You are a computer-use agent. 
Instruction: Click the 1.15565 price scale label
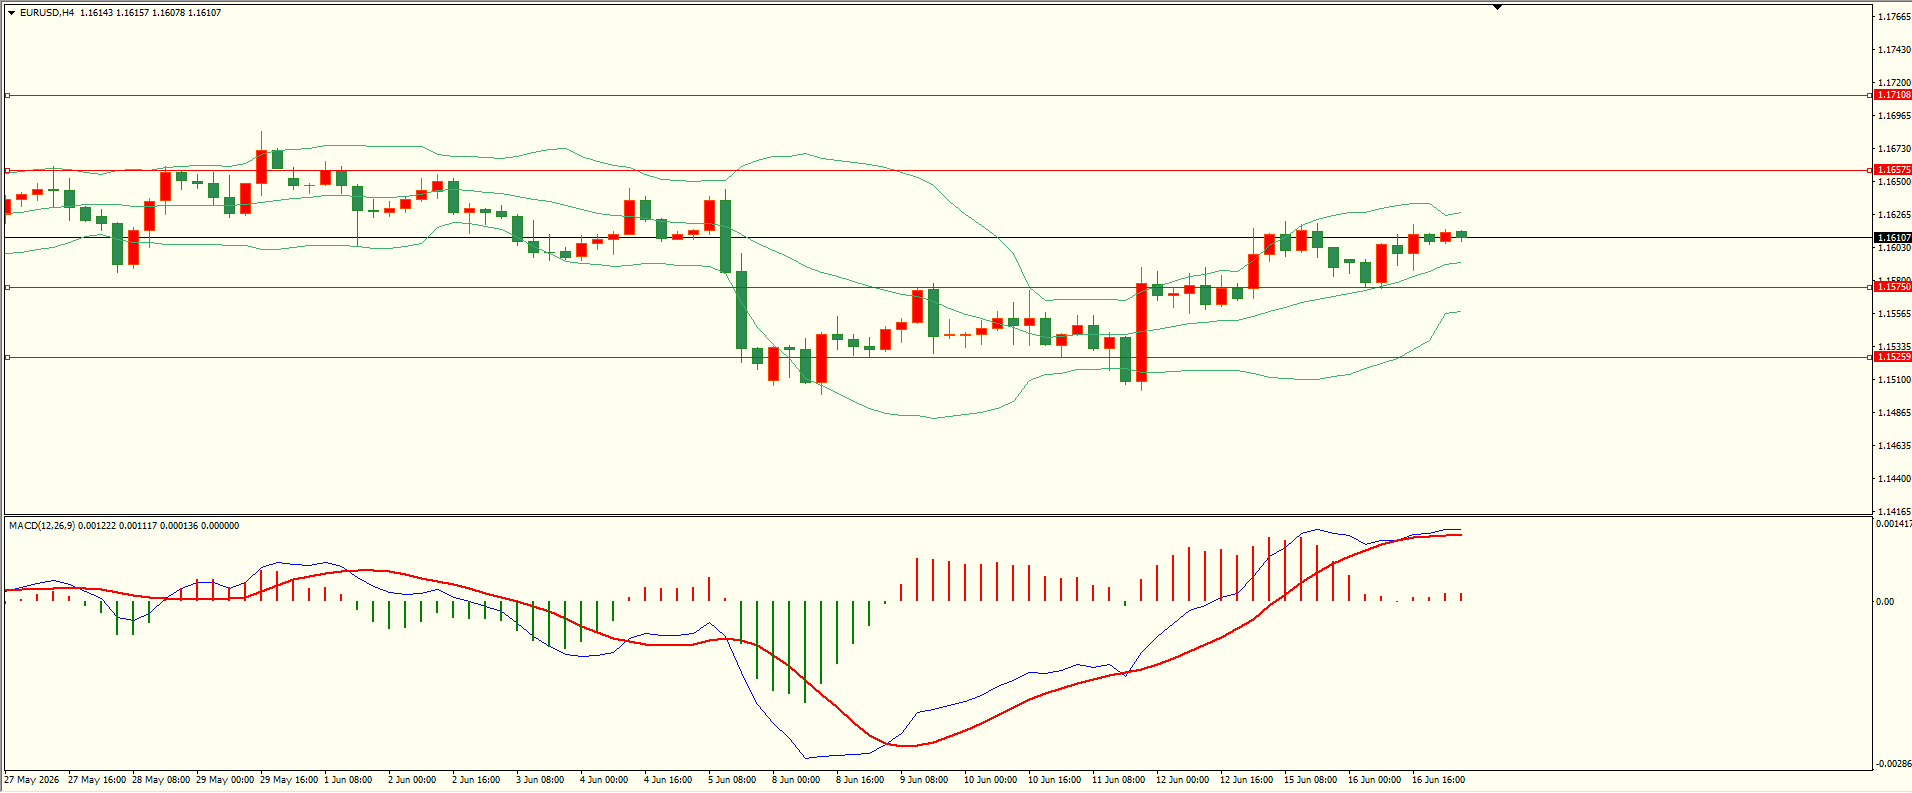click(1894, 314)
